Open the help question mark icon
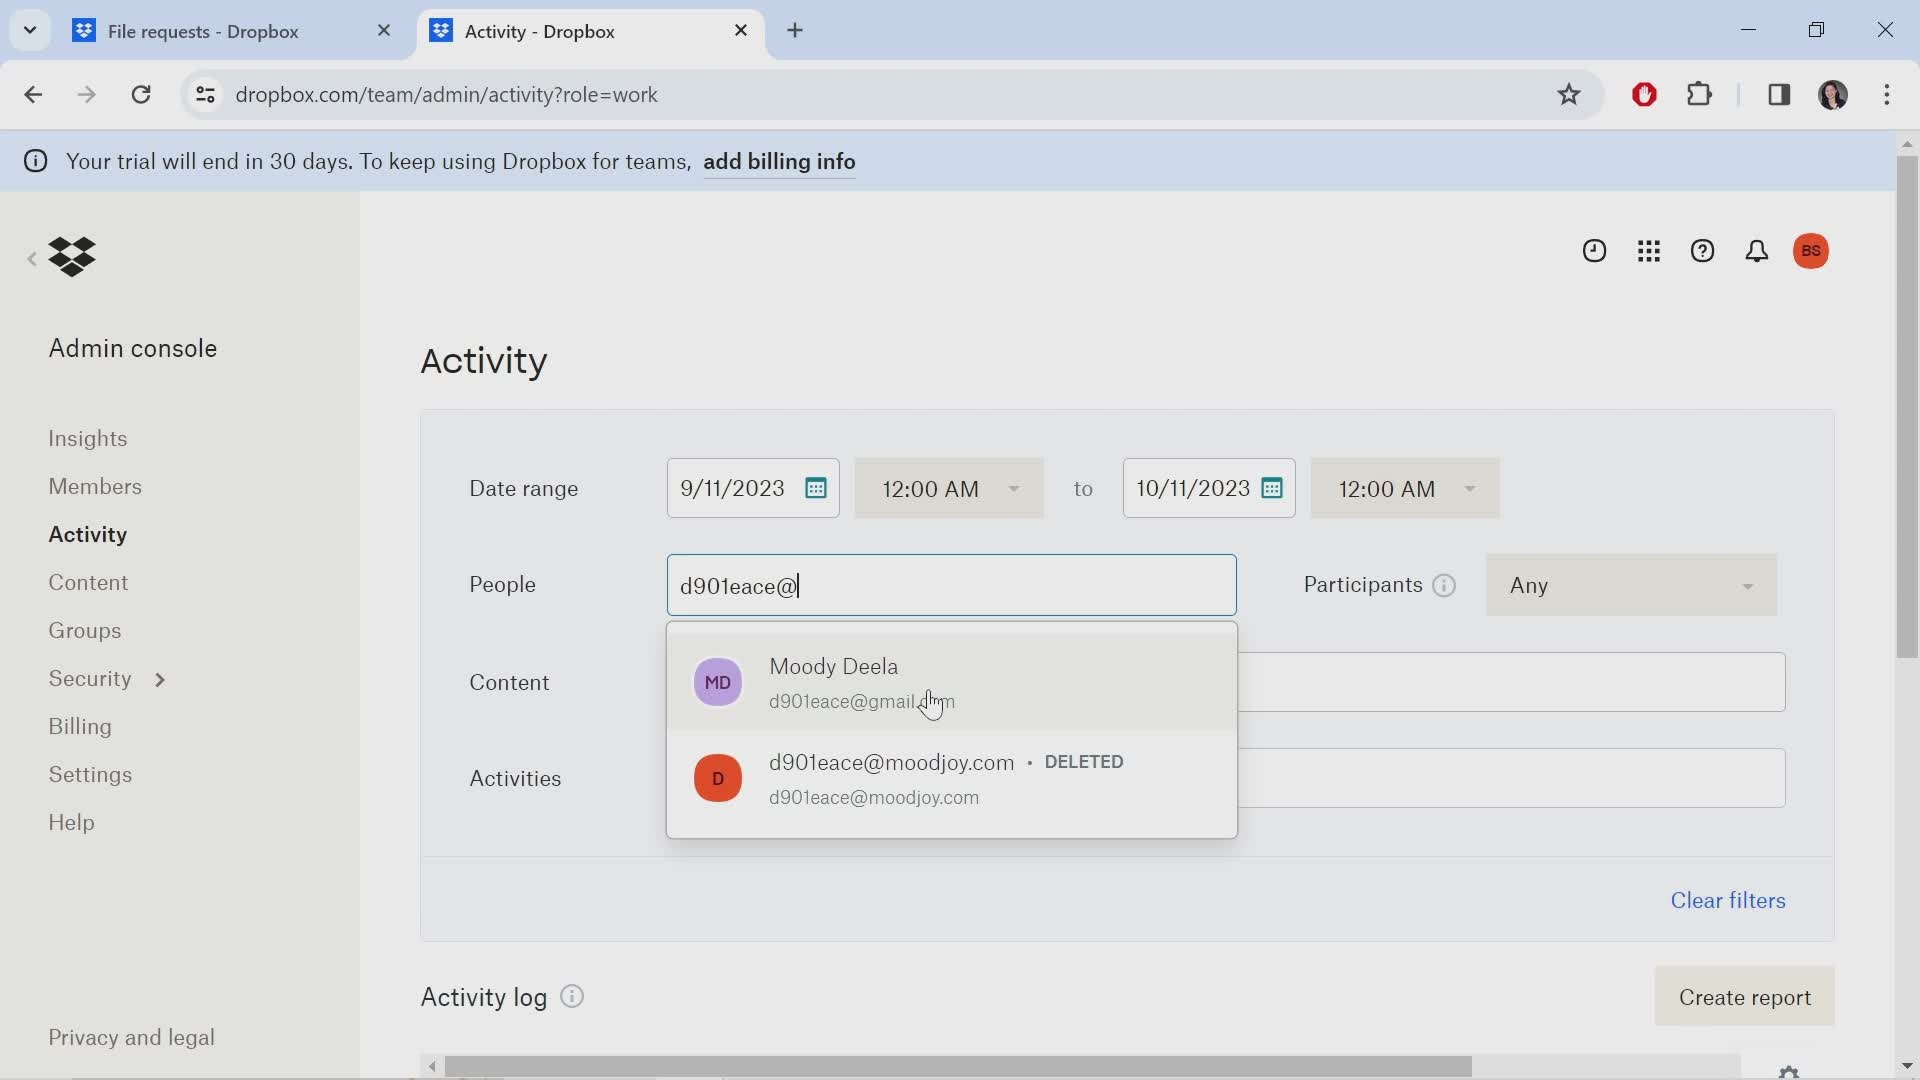 point(1702,251)
